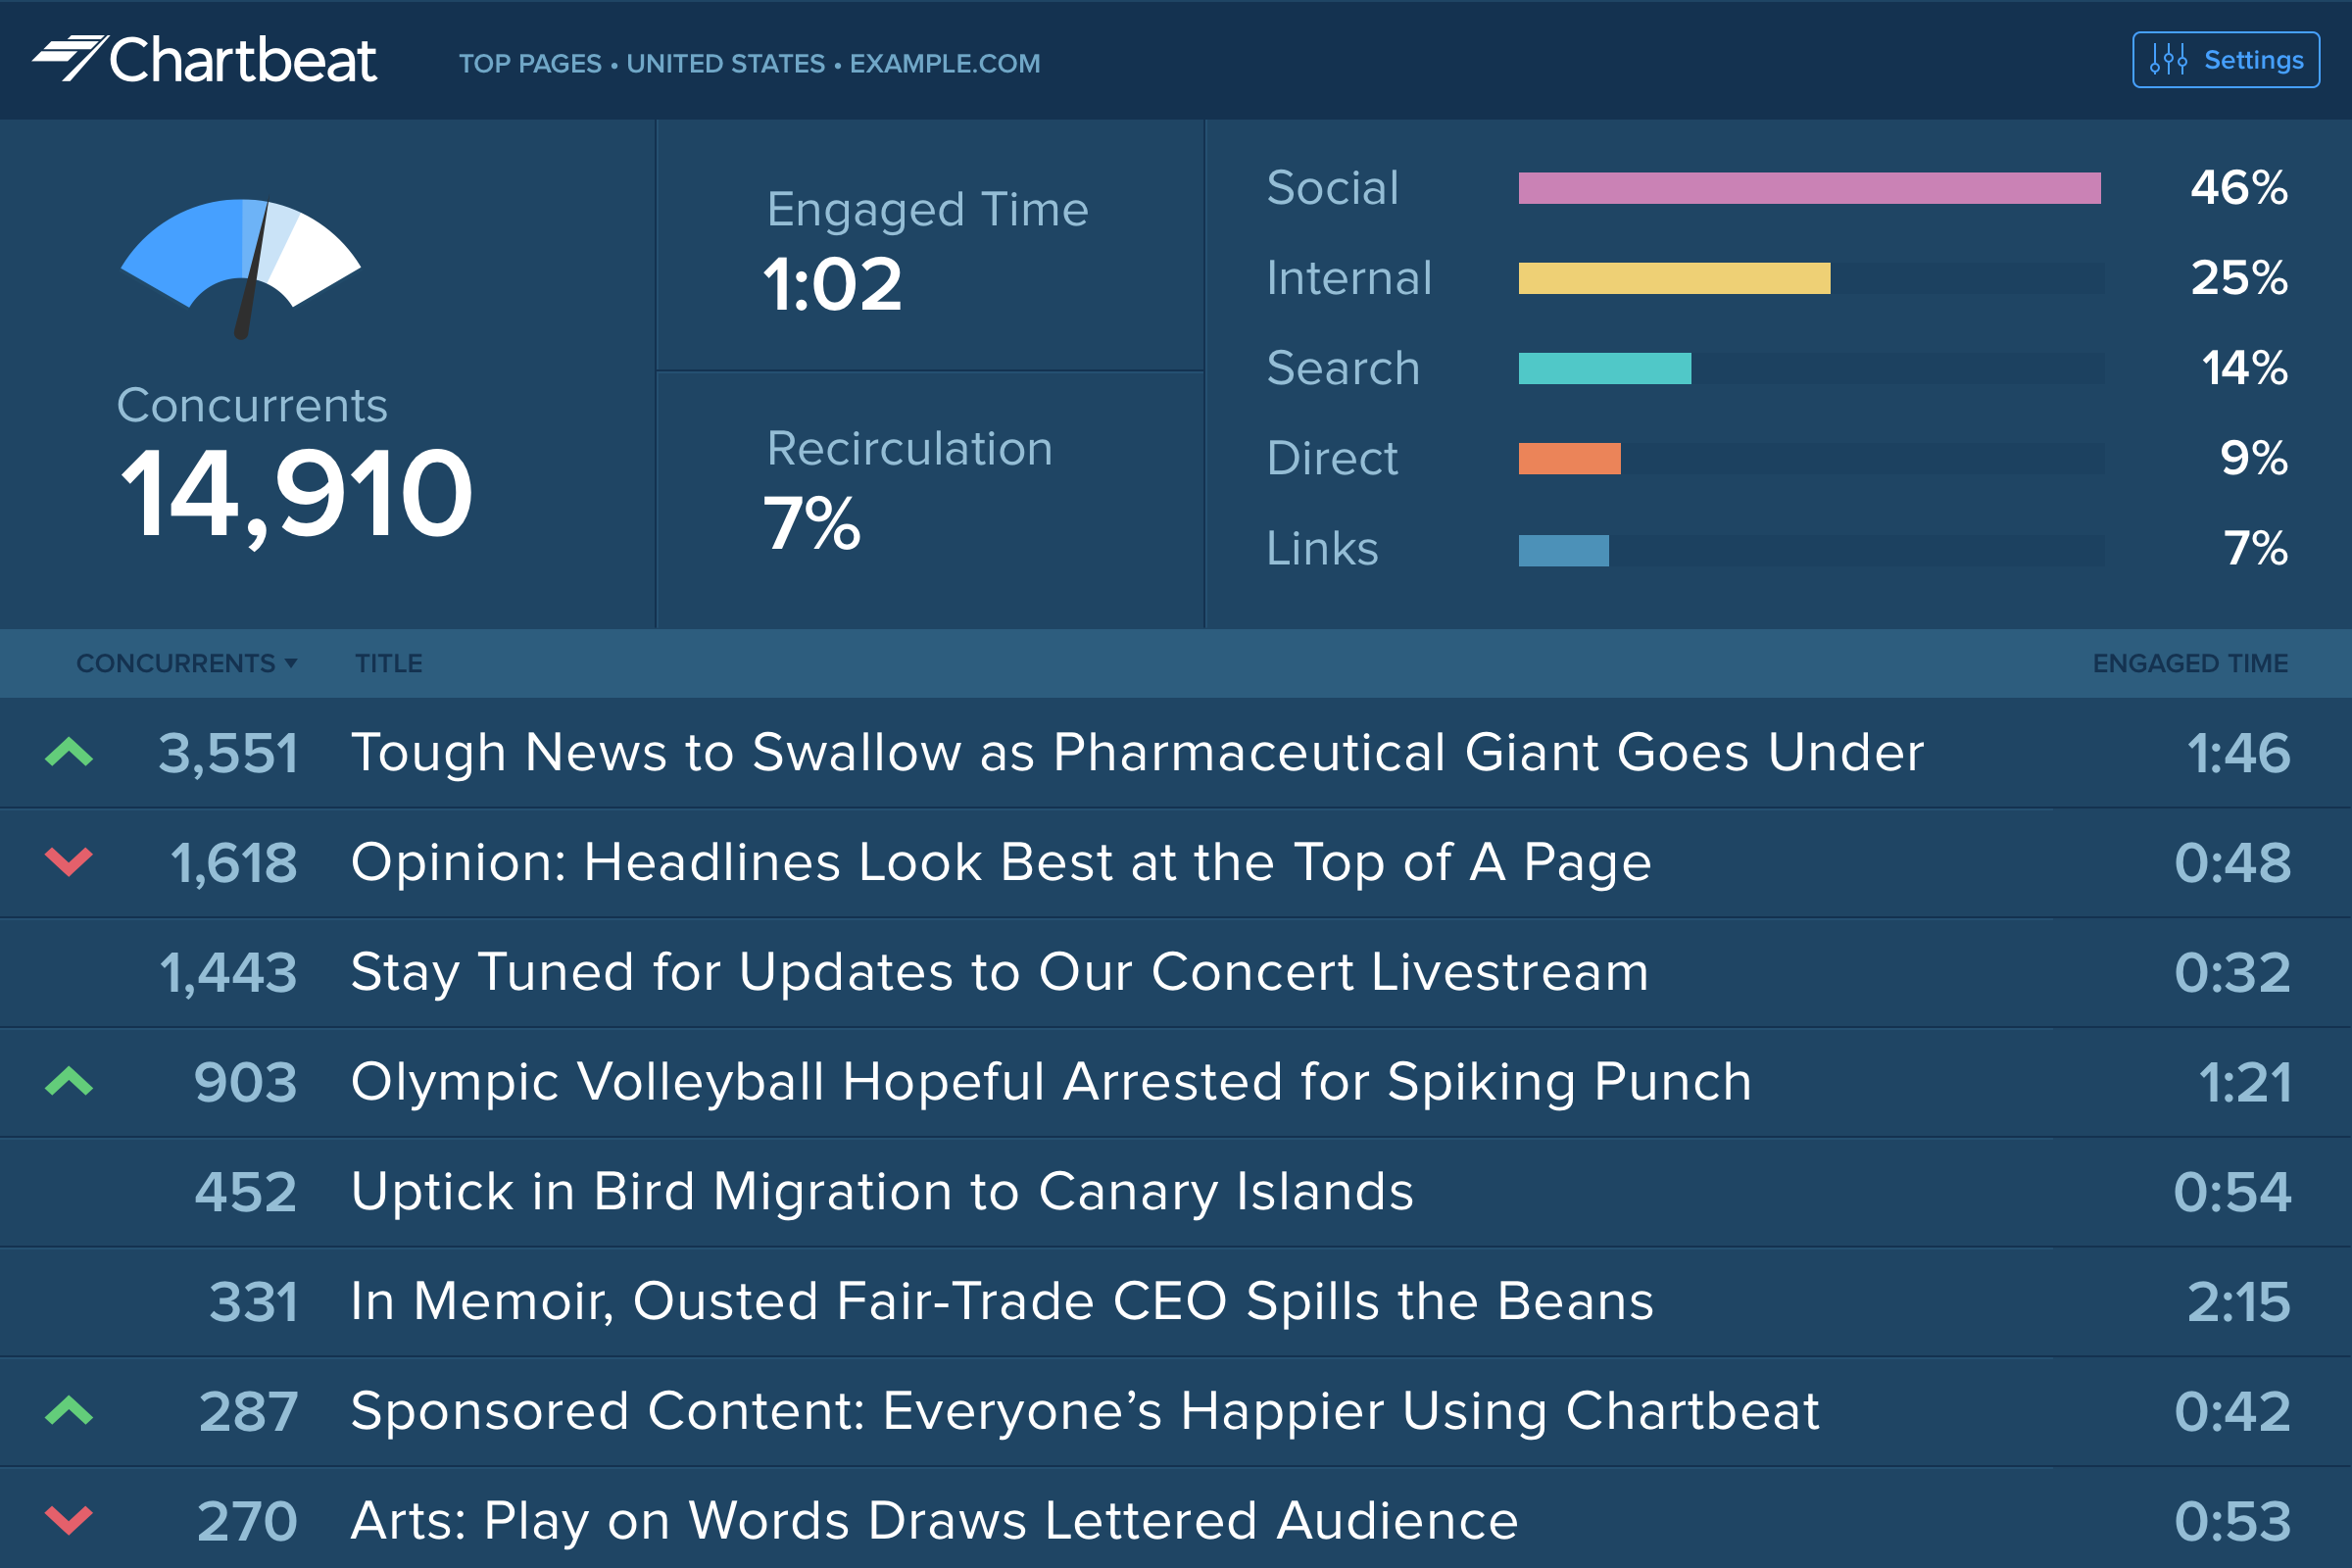The height and width of the screenshot is (1568, 2352).
Task: Click the pink Social traffic bar
Action: (1808, 187)
